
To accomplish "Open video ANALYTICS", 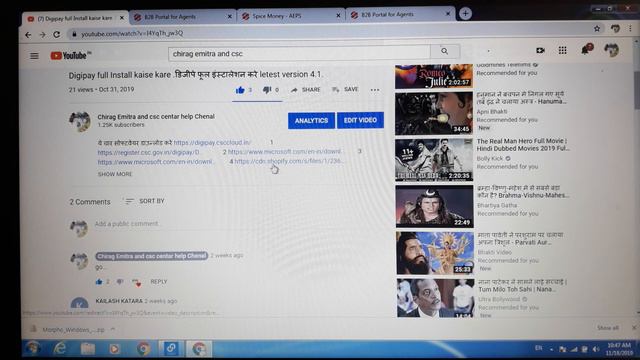I will pos(311,121).
